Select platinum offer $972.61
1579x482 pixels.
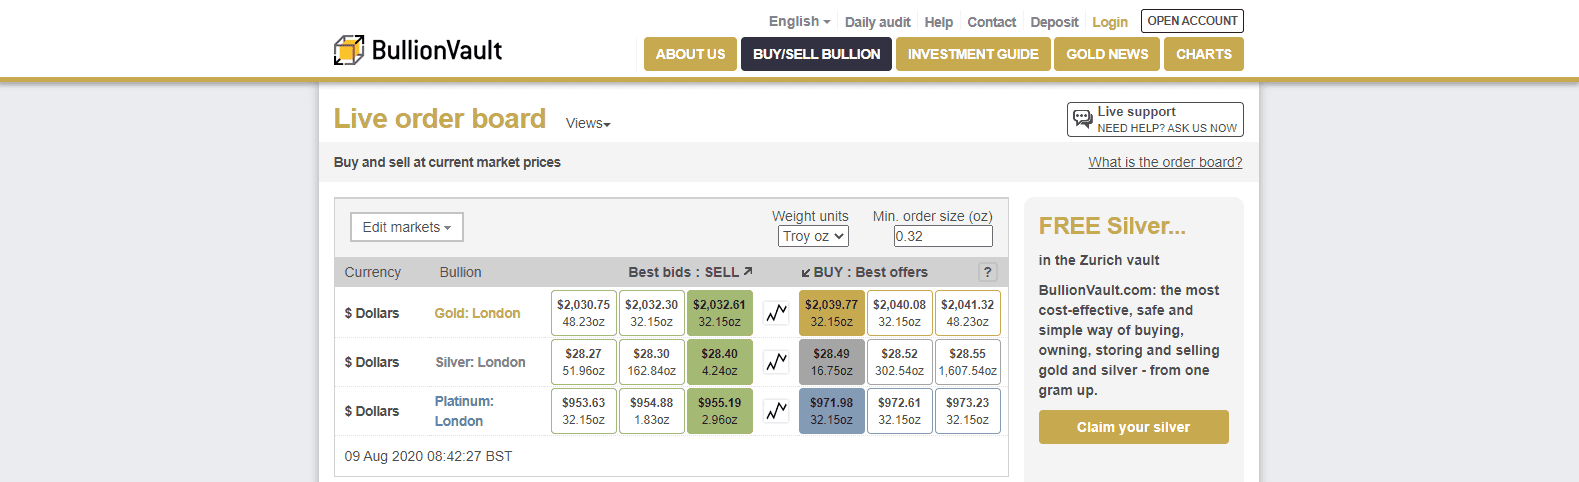[x=900, y=411]
